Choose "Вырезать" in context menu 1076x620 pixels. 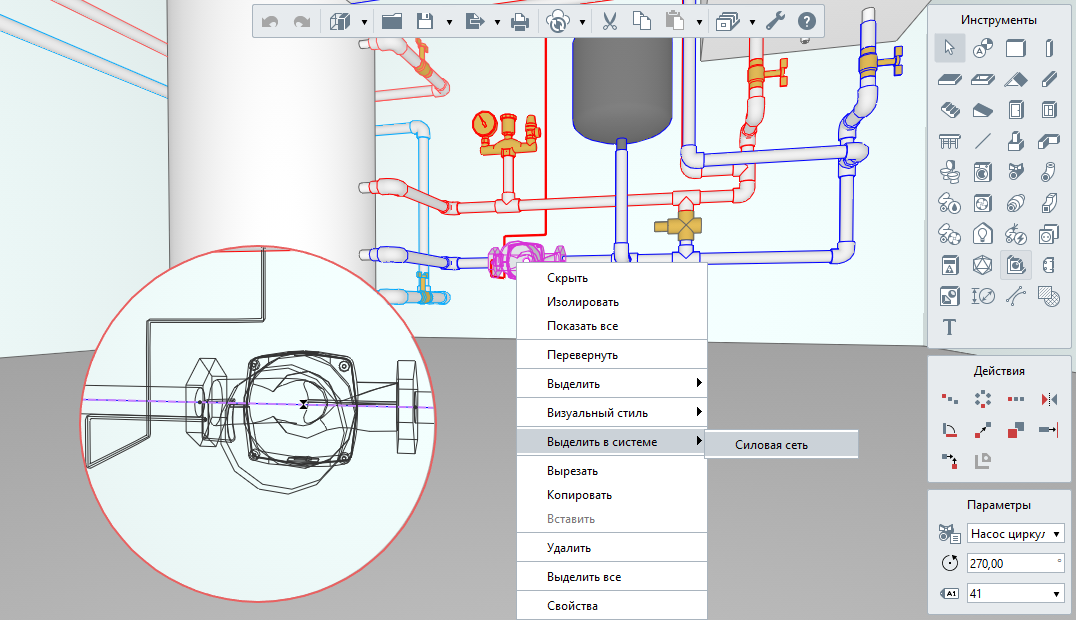[x=611, y=471]
